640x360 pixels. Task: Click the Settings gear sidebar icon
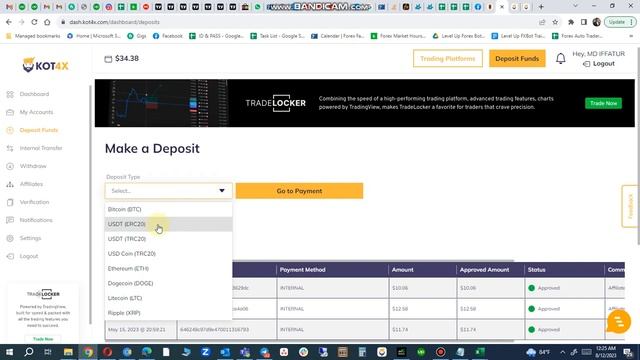coord(10,238)
